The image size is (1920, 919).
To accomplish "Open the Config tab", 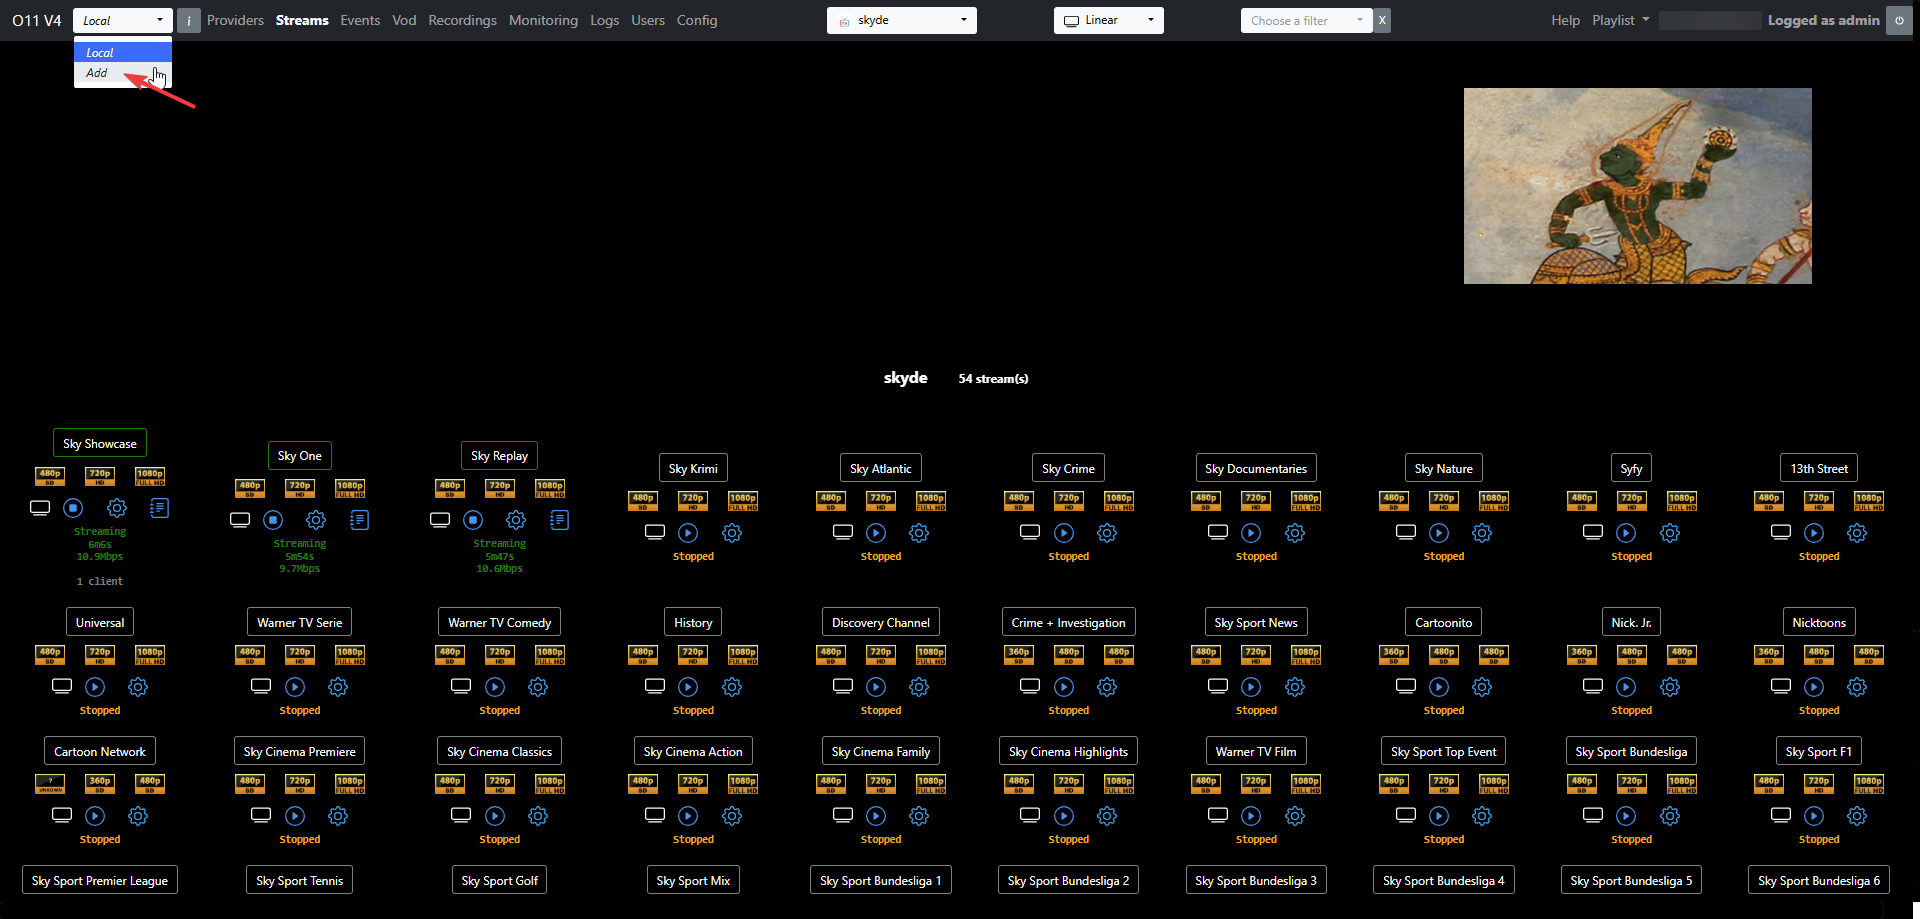I will [x=697, y=21].
